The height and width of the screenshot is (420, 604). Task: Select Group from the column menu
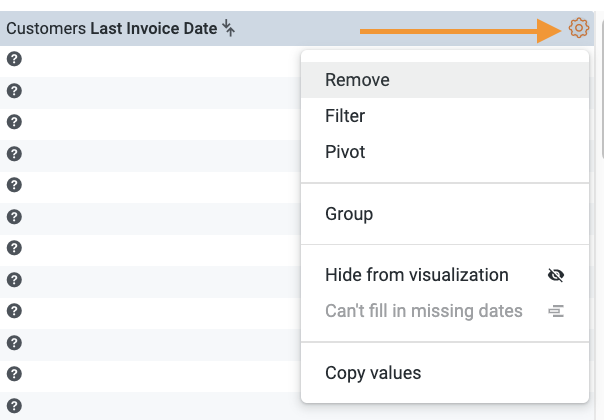[445, 213]
